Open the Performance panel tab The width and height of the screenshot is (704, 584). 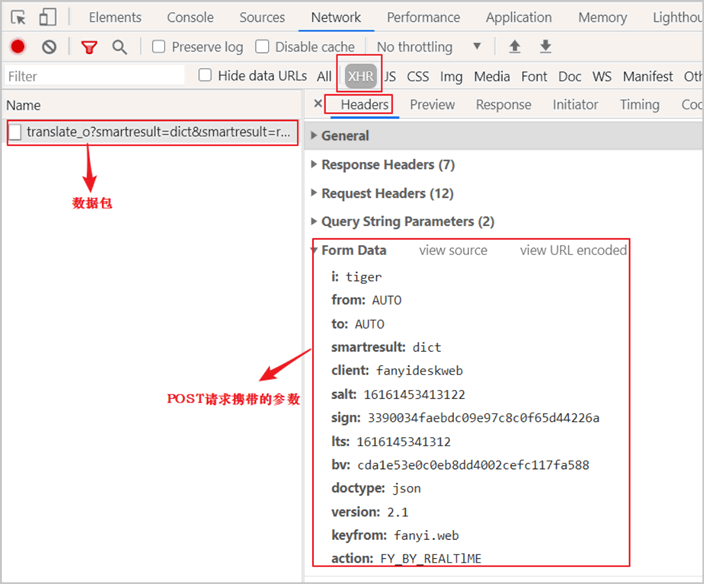(x=423, y=17)
